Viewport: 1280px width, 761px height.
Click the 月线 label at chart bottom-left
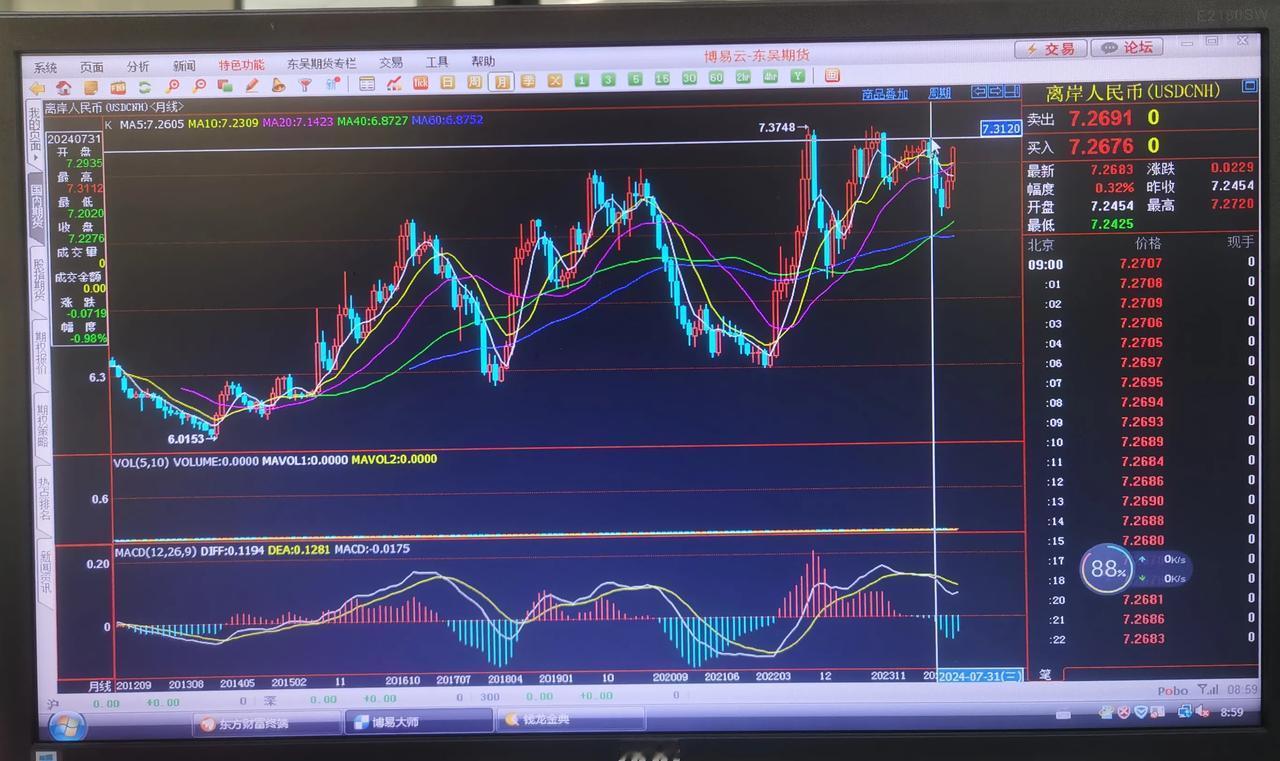click(x=100, y=686)
